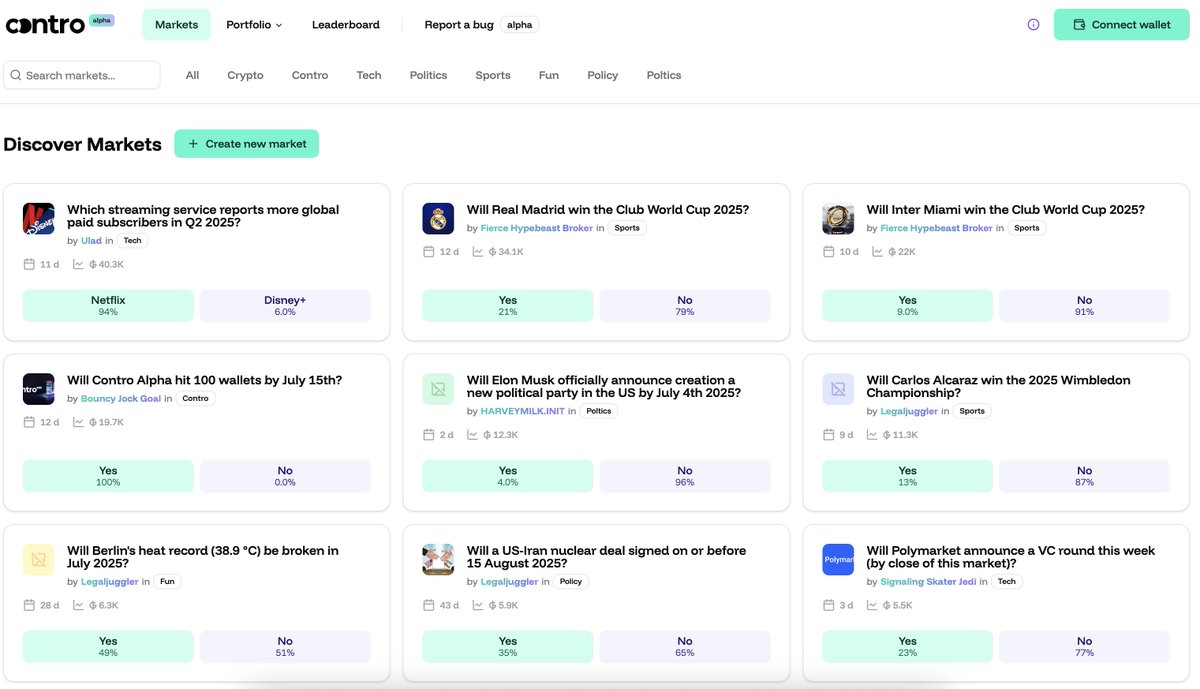Click the alpha badge beside Report a bug

(520, 25)
